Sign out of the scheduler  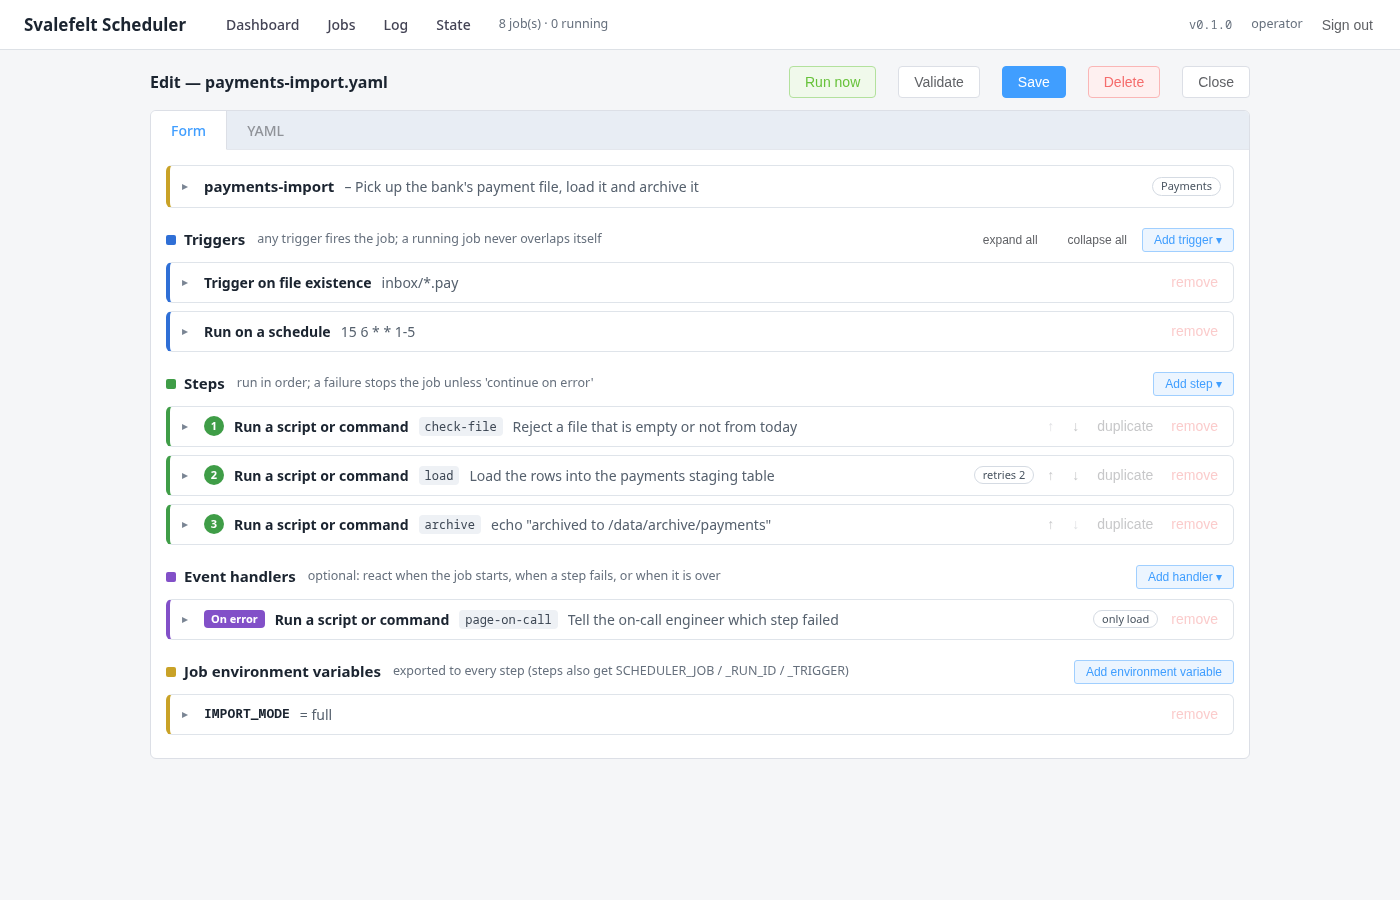click(1347, 25)
